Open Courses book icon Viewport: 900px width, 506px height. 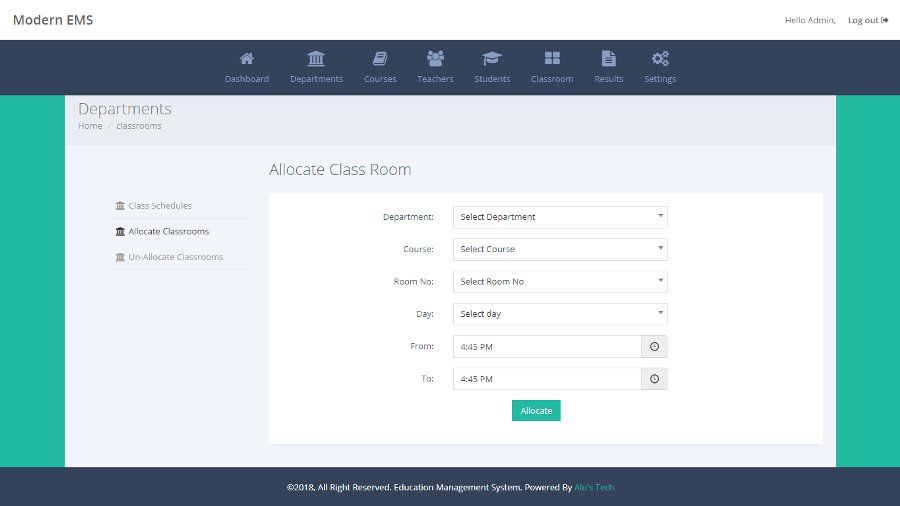[380, 59]
